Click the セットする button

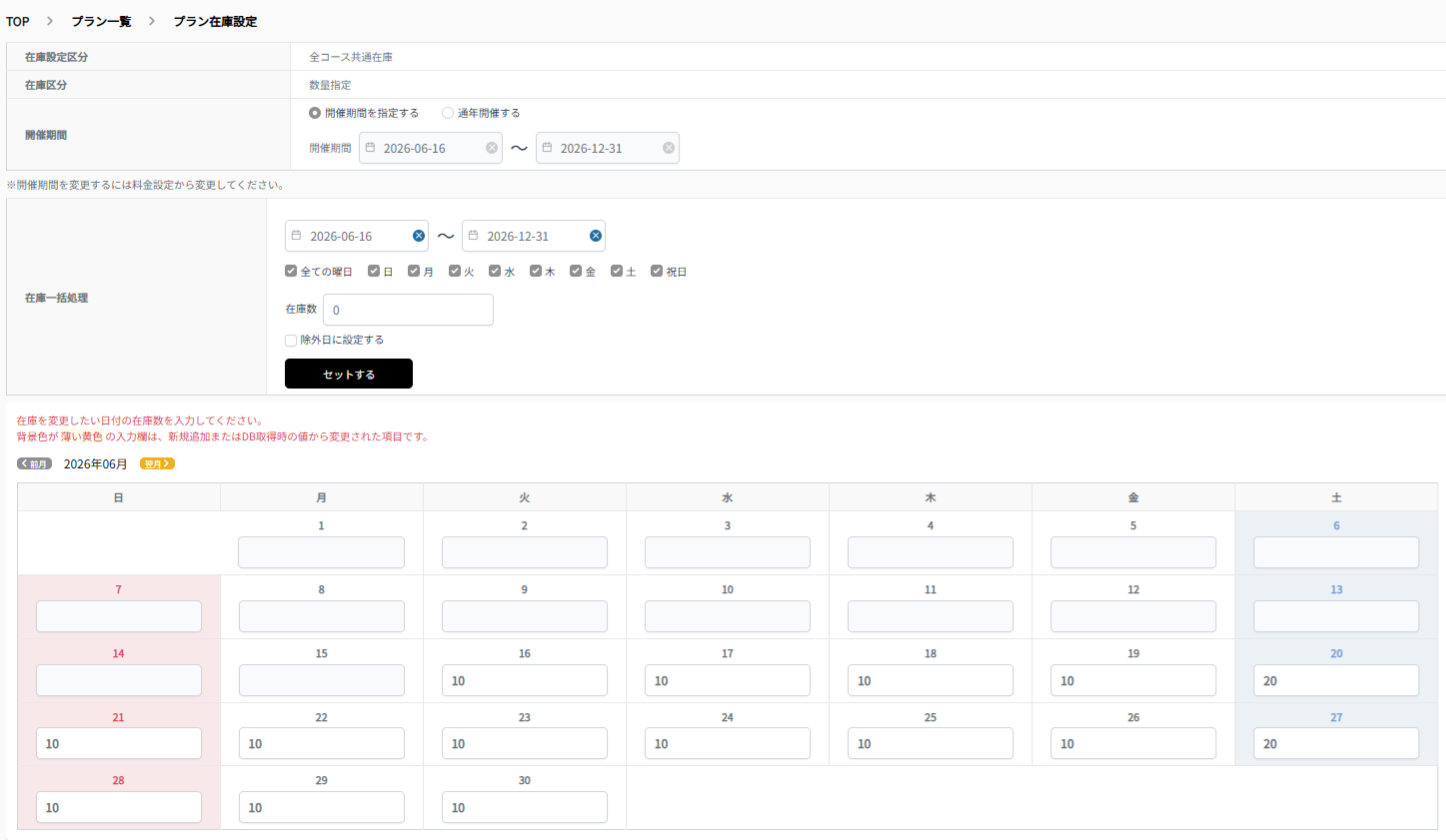[x=349, y=374]
